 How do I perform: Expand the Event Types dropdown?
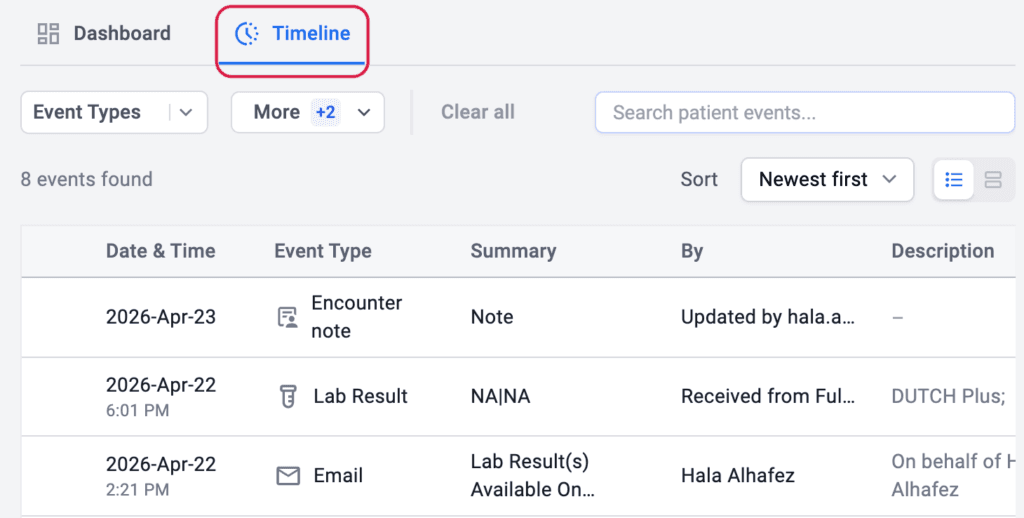click(x=114, y=112)
